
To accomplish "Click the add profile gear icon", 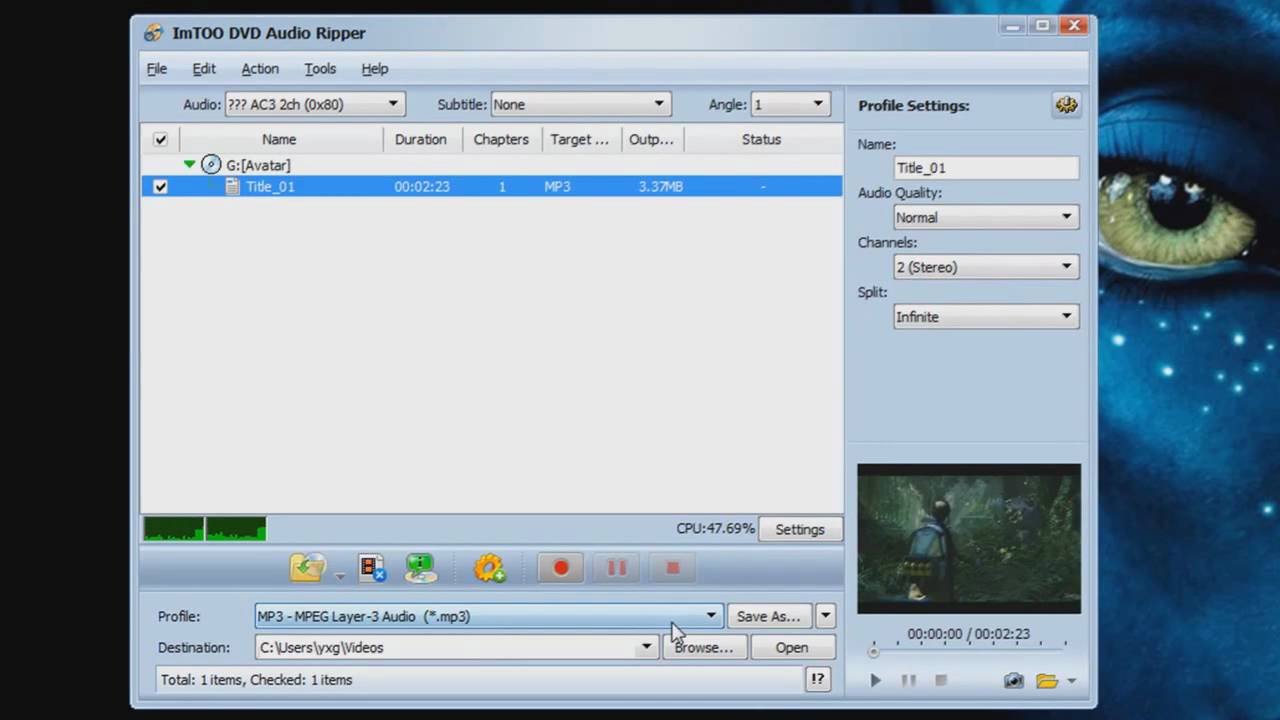I will [490, 568].
